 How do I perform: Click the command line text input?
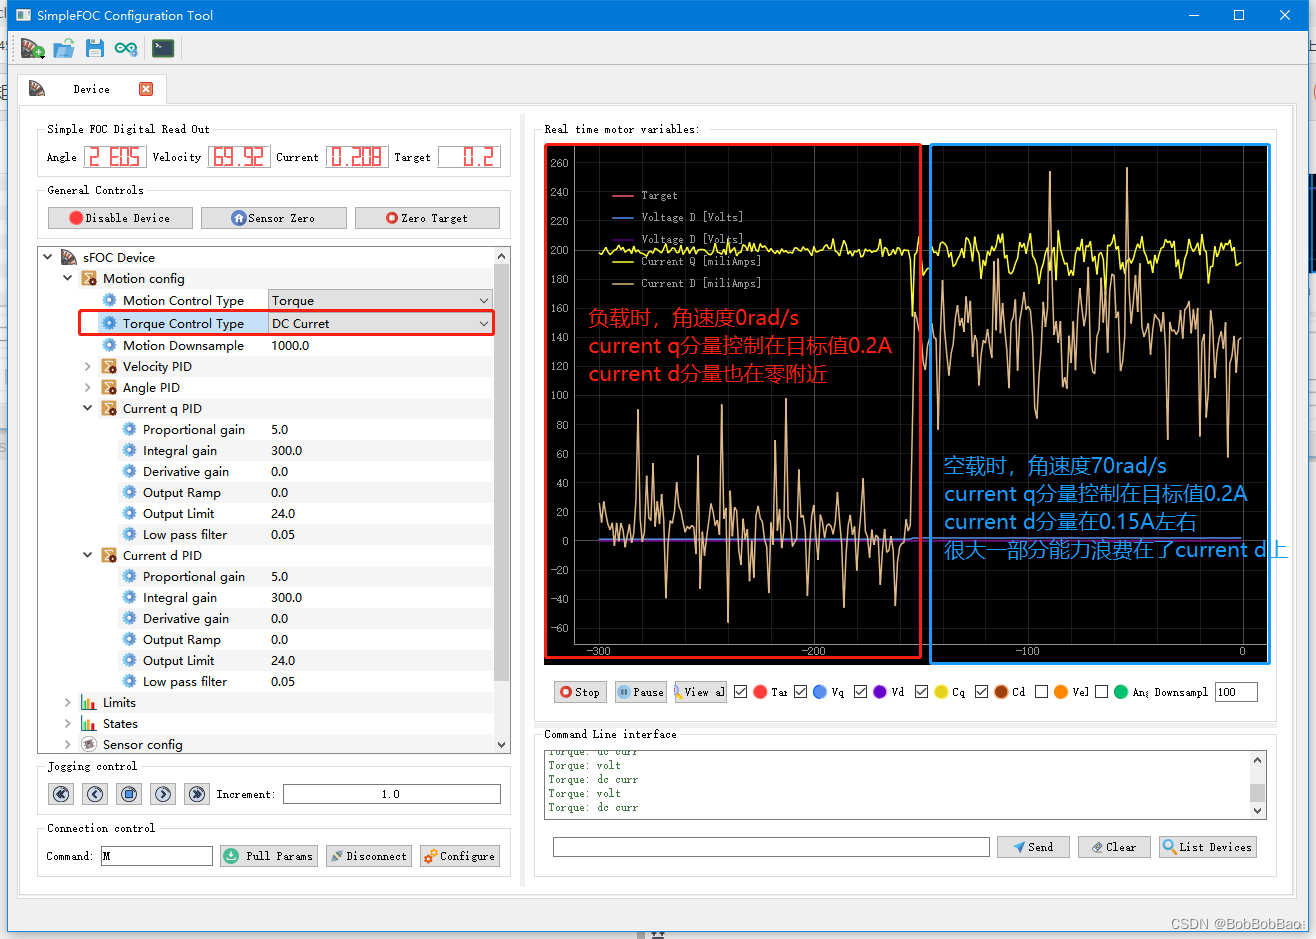[771, 847]
